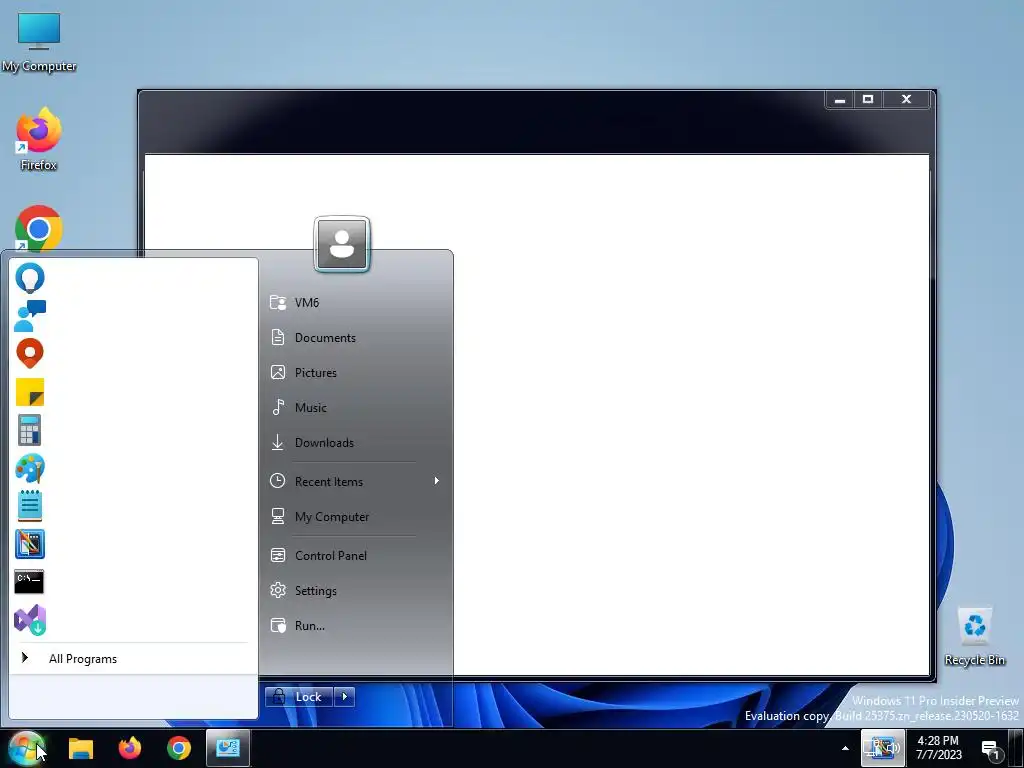1024x768 pixels.
Task: Launch the Visual Studio Installer icon
Action: tap(30, 620)
